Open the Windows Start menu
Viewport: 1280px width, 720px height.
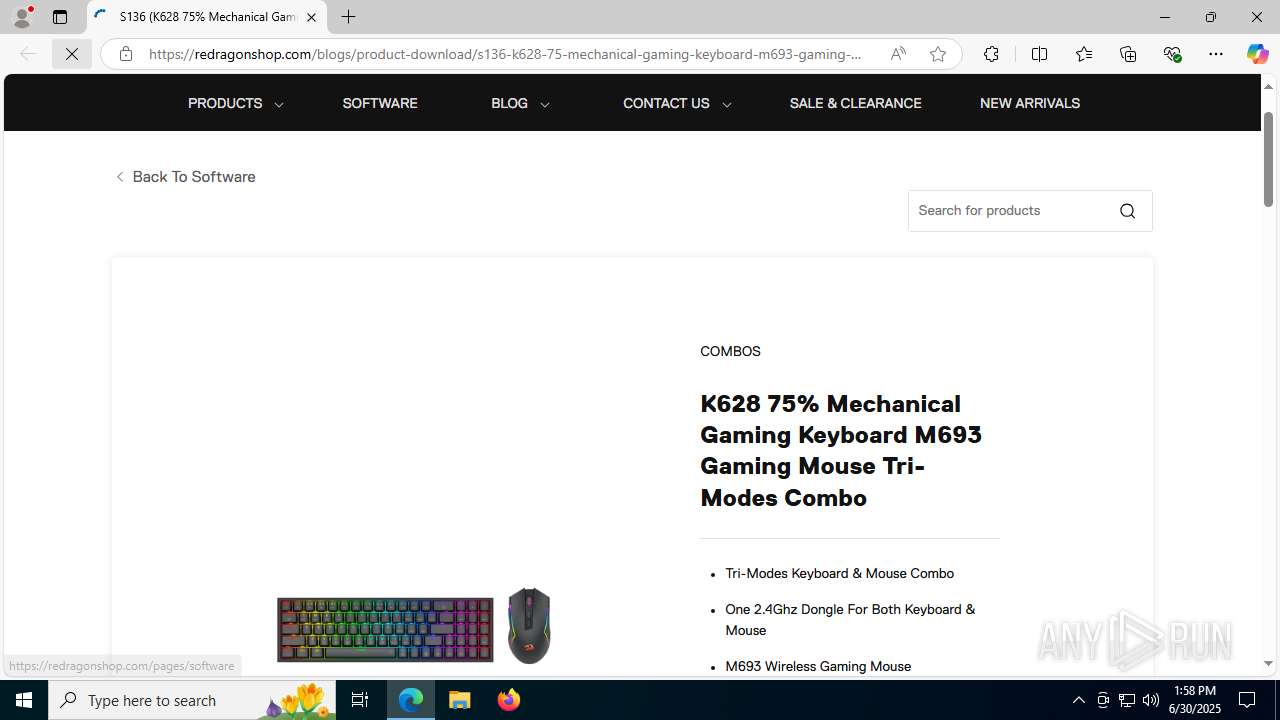24,700
